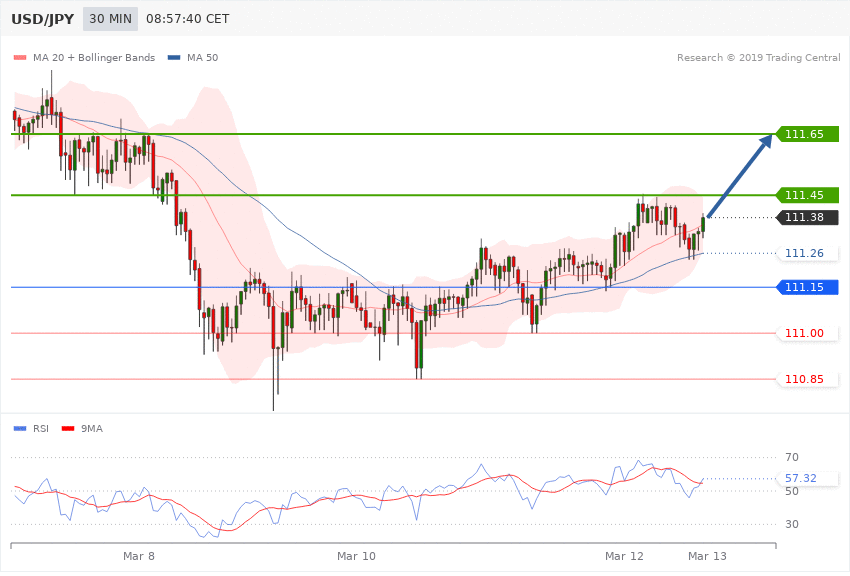
Task: Click the blue RSI legend swatch
Action: tap(20, 429)
